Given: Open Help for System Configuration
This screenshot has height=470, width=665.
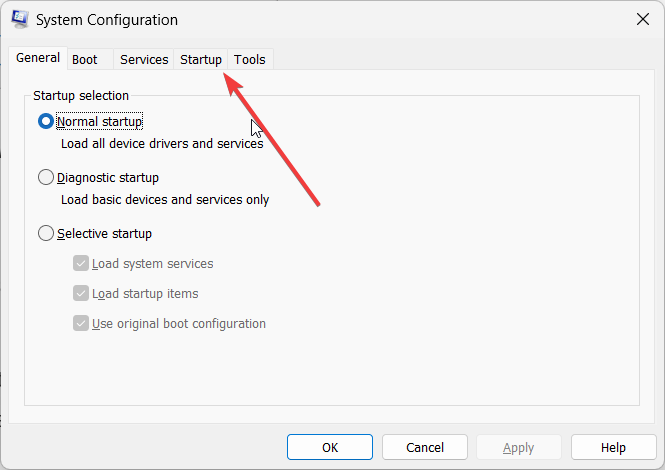Looking at the screenshot, I should click(613, 448).
